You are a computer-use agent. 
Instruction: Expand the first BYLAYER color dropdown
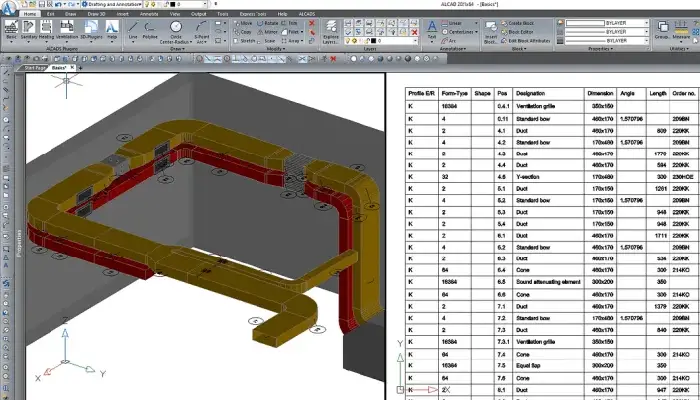click(x=605, y=22)
